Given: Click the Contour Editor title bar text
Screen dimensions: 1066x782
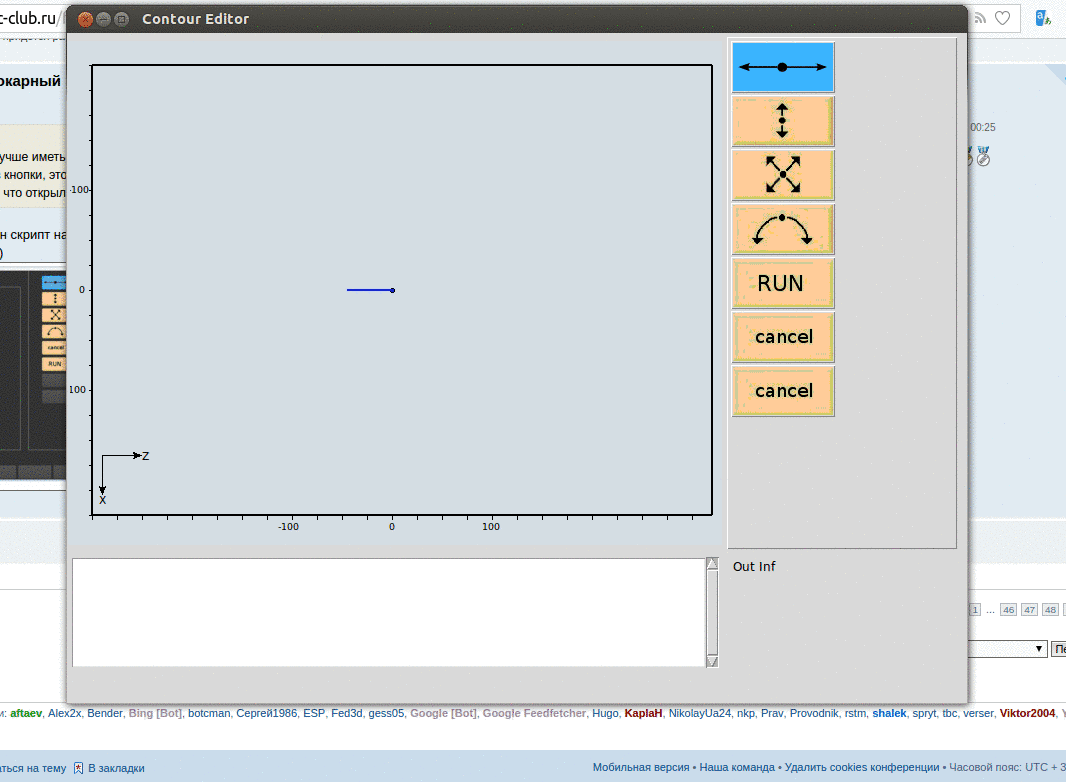Looking at the screenshot, I should coord(195,19).
